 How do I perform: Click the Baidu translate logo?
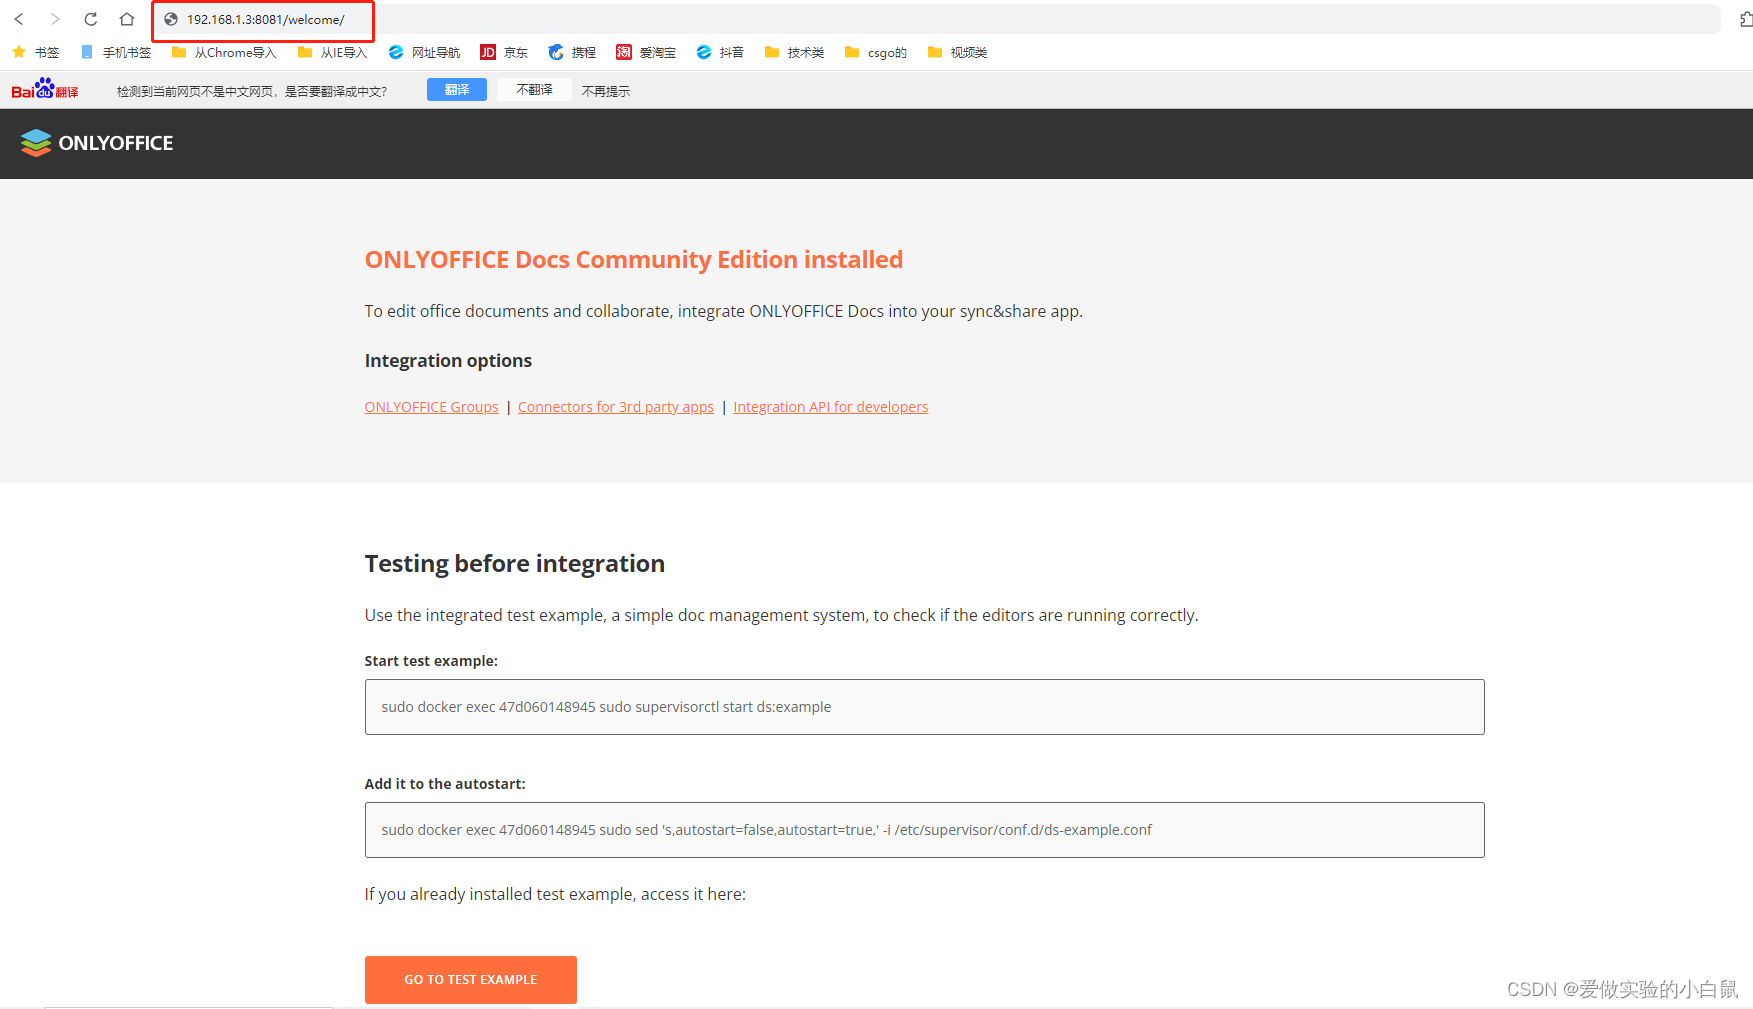[45, 89]
